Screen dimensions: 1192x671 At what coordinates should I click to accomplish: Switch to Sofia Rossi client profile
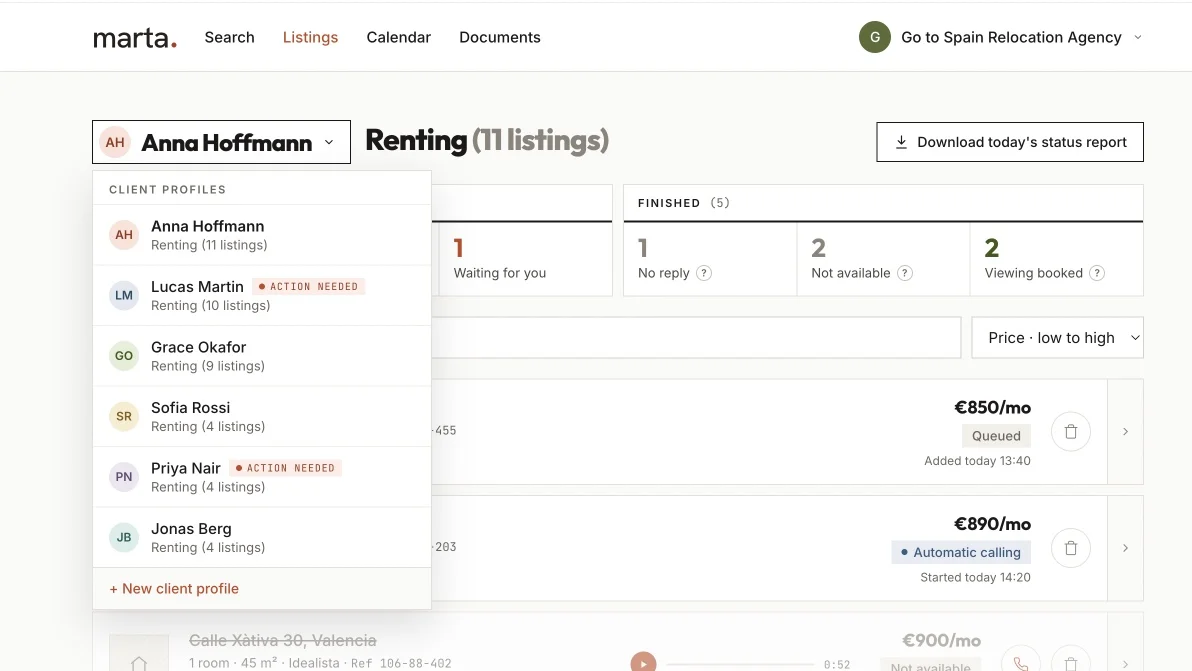262,416
